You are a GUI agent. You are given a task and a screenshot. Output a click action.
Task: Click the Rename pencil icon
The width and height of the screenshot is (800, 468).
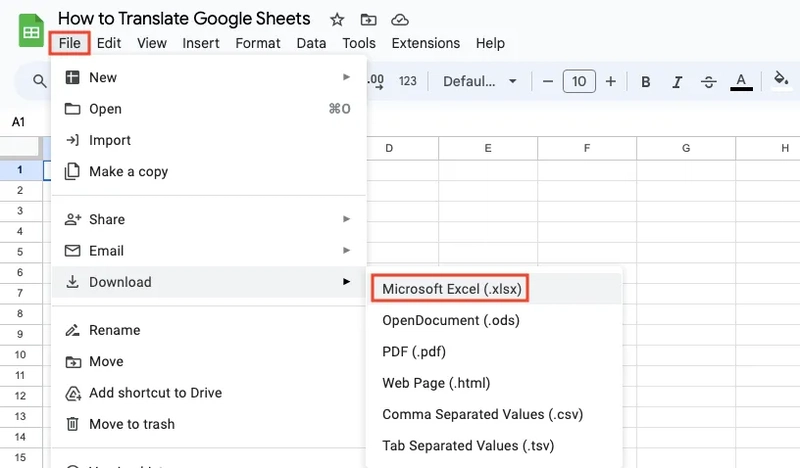72,330
